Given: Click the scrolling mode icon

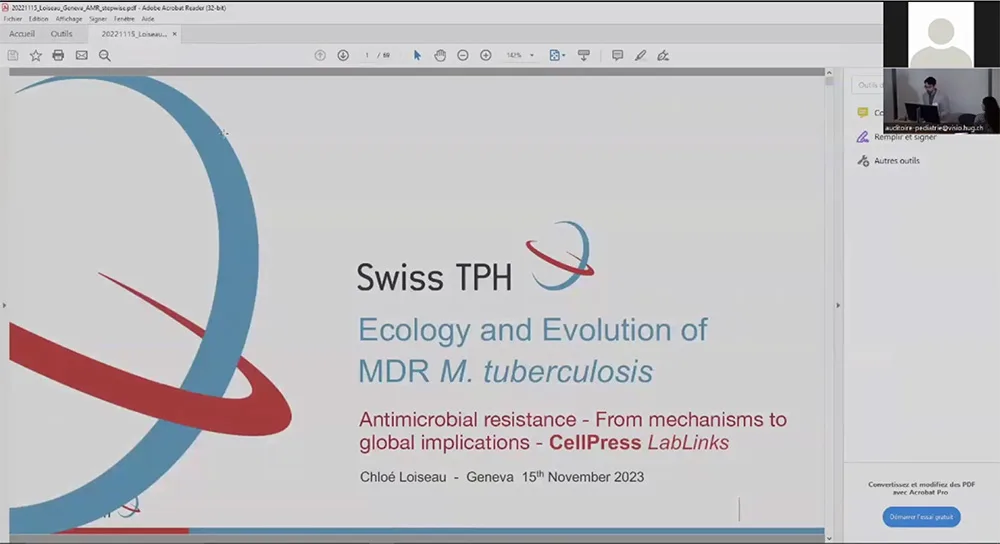Looking at the screenshot, I should 584,55.
